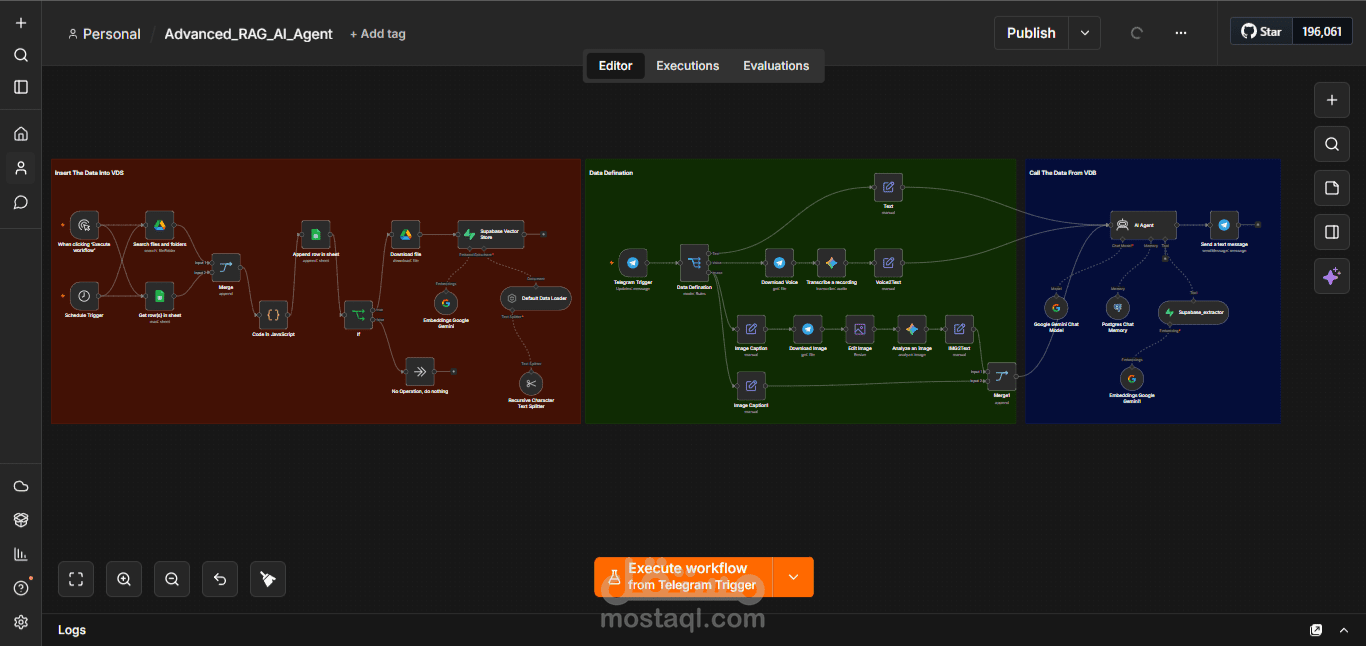
Task: Switch to the Evaluations tab
Action: 776,66
